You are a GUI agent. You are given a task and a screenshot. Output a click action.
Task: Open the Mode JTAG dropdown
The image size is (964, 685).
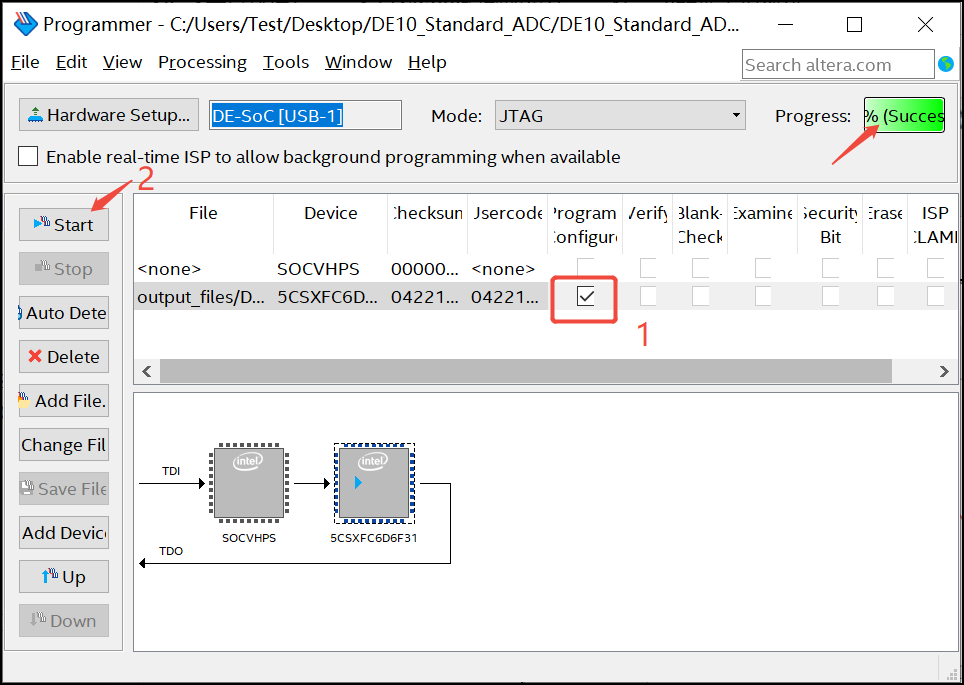coord(620,116)
